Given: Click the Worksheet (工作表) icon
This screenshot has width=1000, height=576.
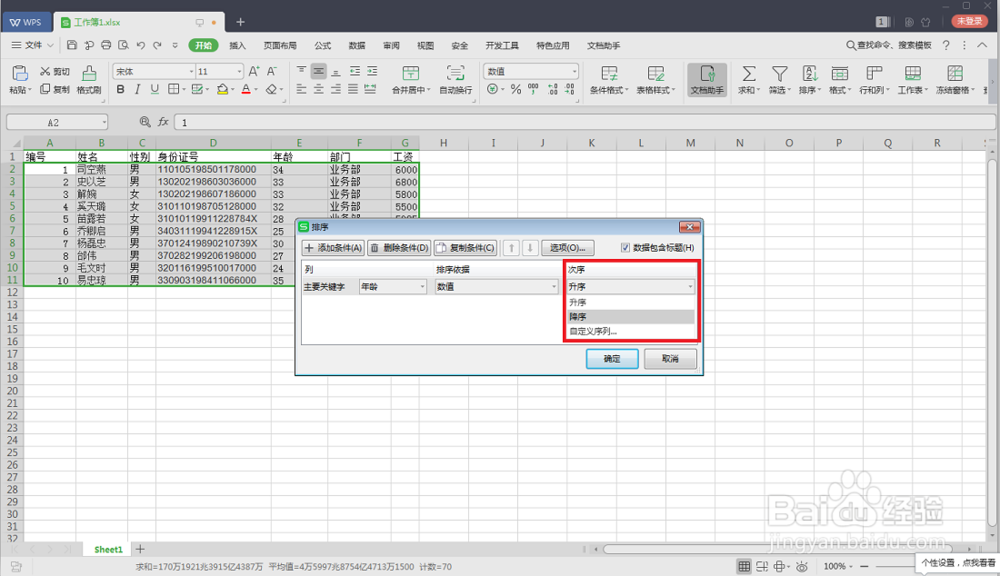Looking at the screenshot, I should pos(913,73).
